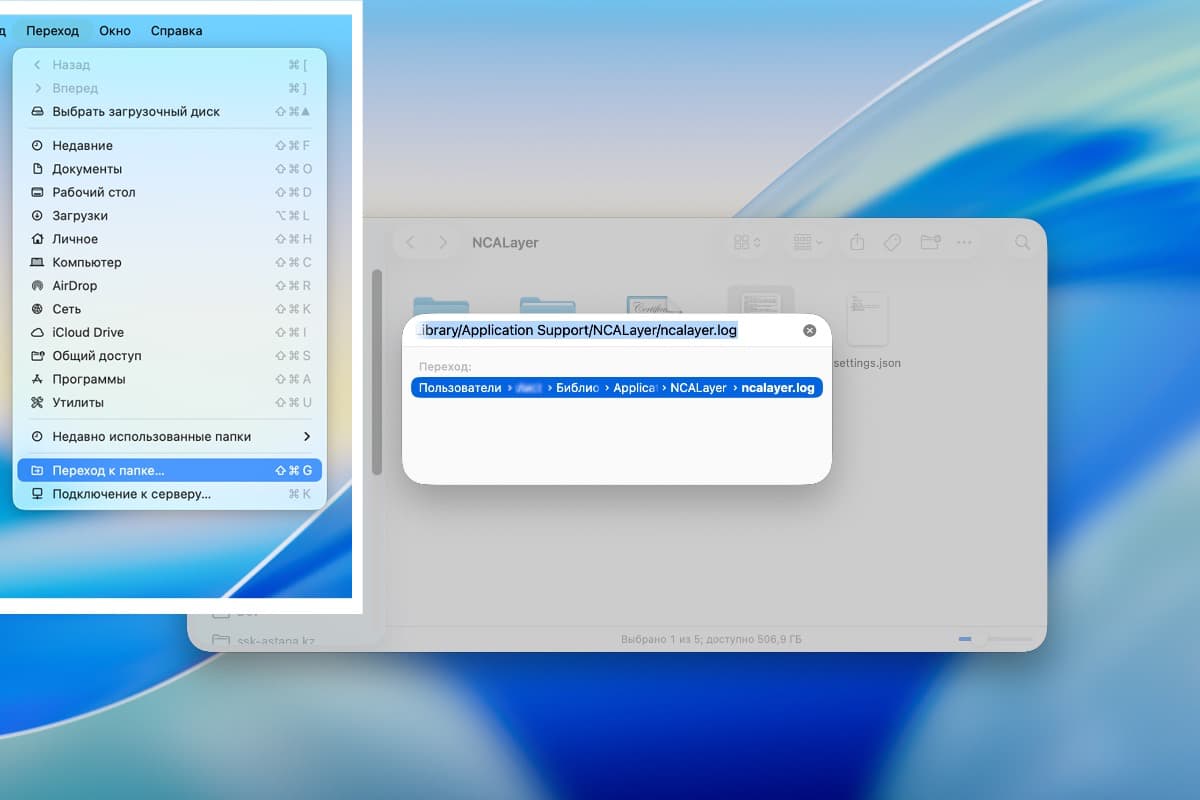1200x800 pixels.
Task: Select the certificate file icon in Finder
Action: tap(653, 304)
